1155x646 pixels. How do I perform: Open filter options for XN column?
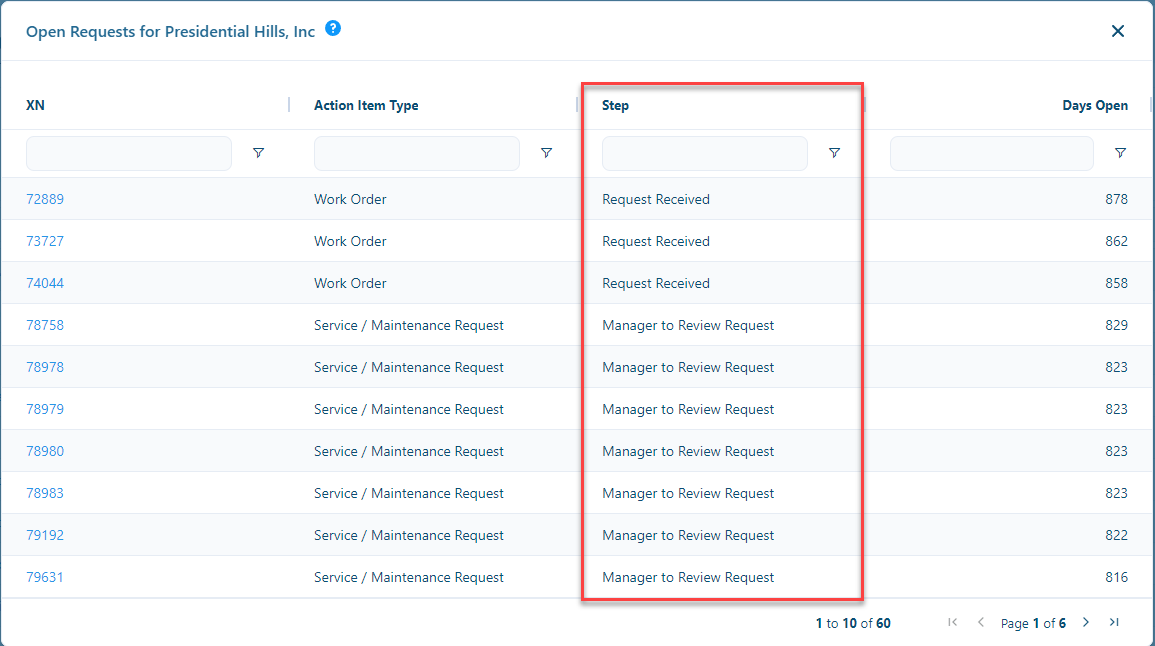click(x=259, y=153)
